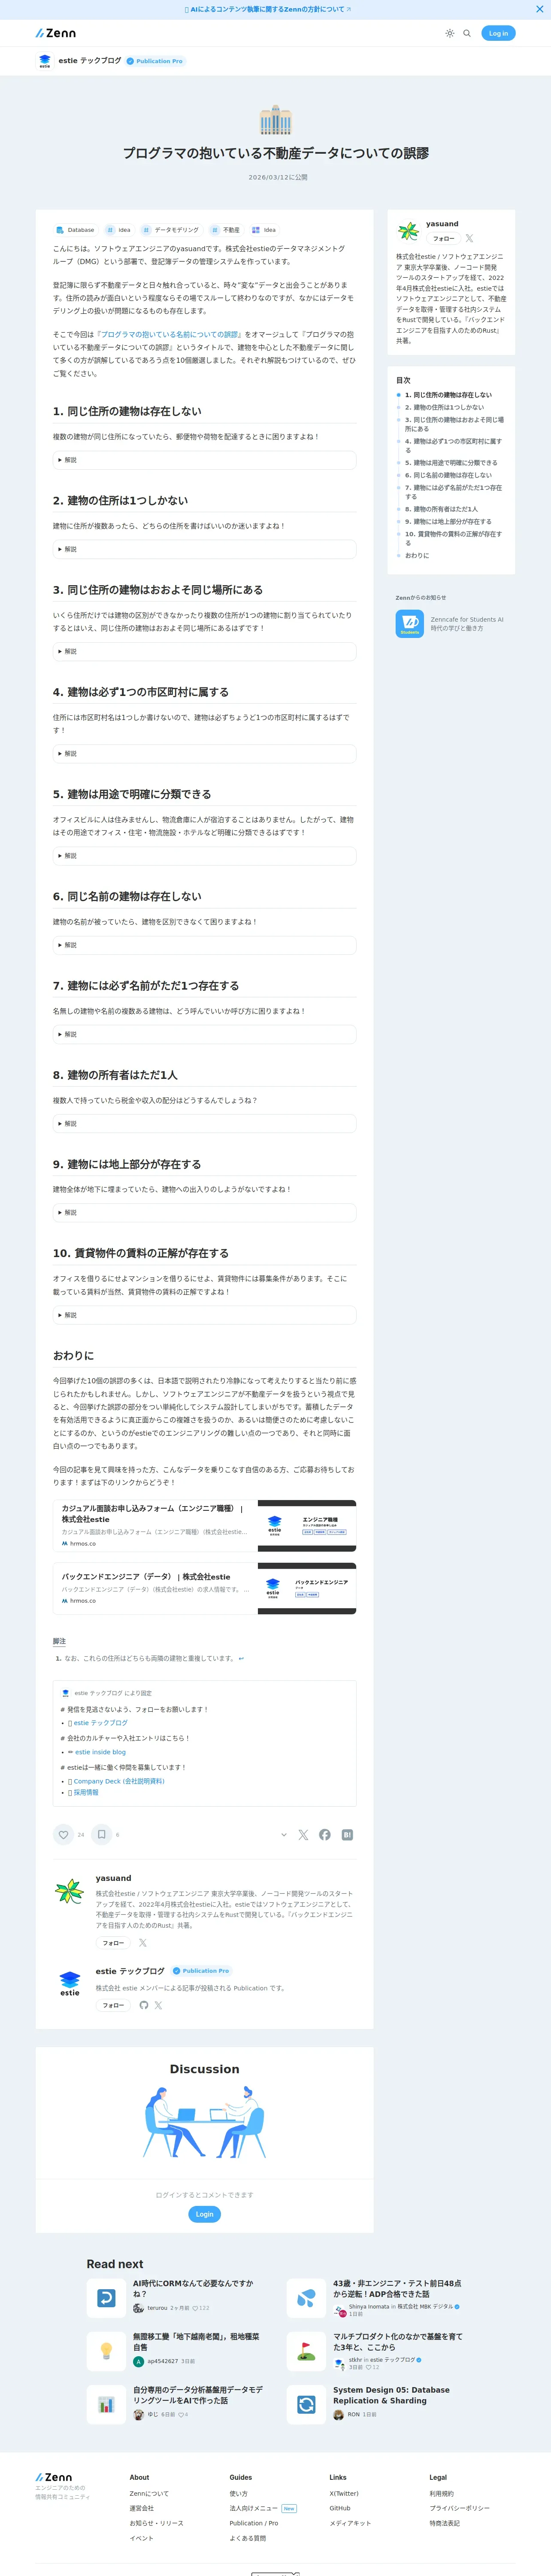551x2576 pixels.
Task: Follow the footnote 1 back-reference arrow
Action: [241, 1658]
